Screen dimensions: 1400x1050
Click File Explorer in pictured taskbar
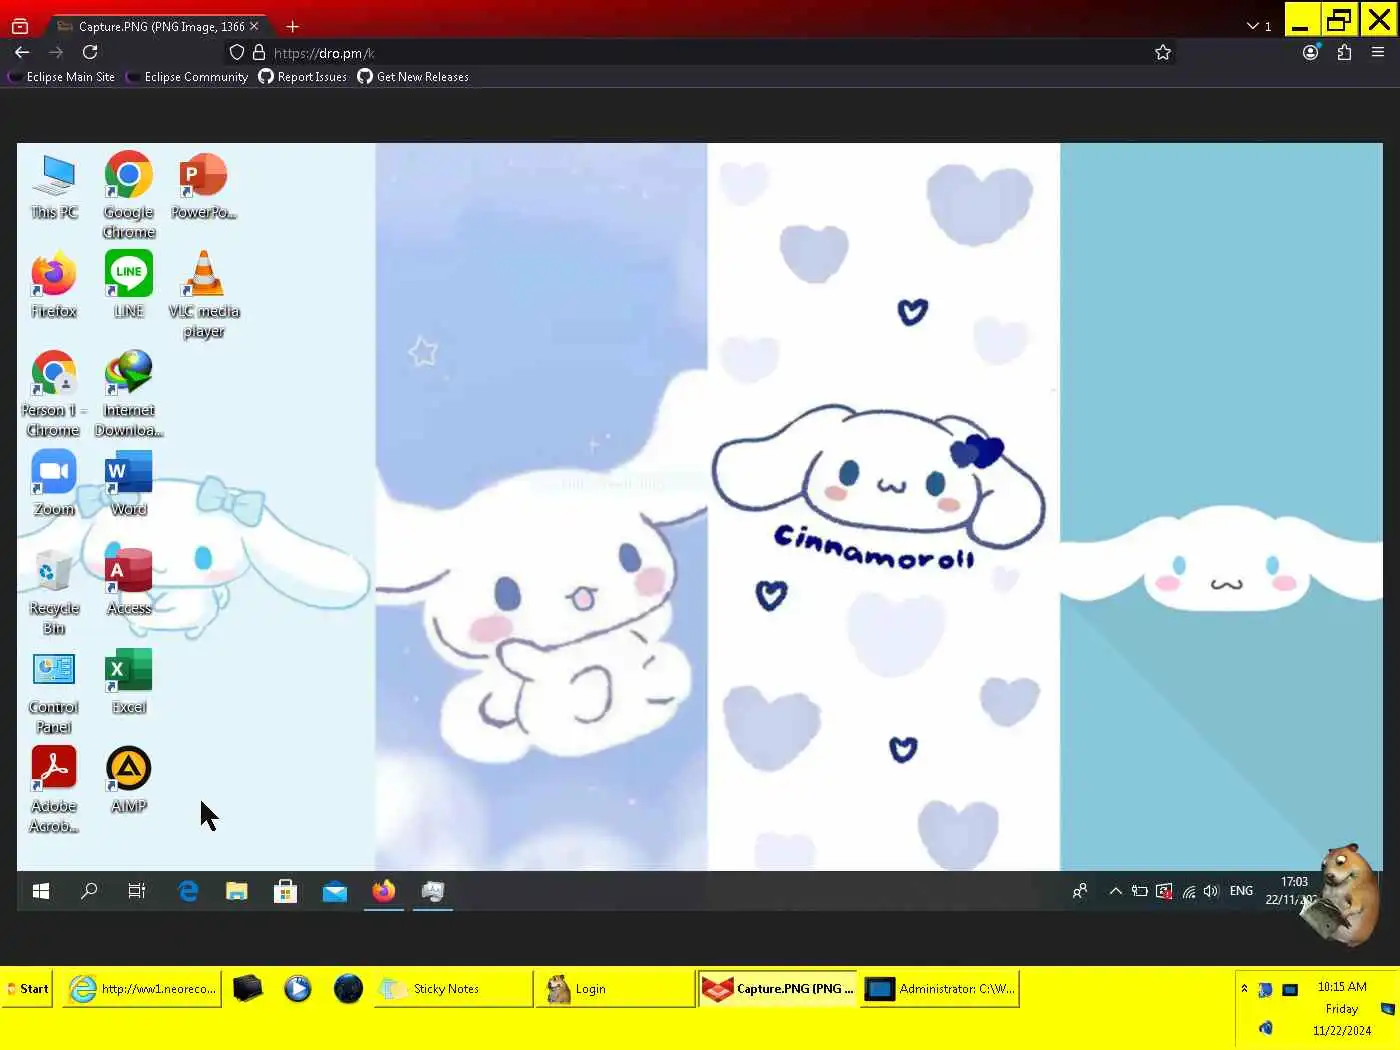click(x=236, y=891)
